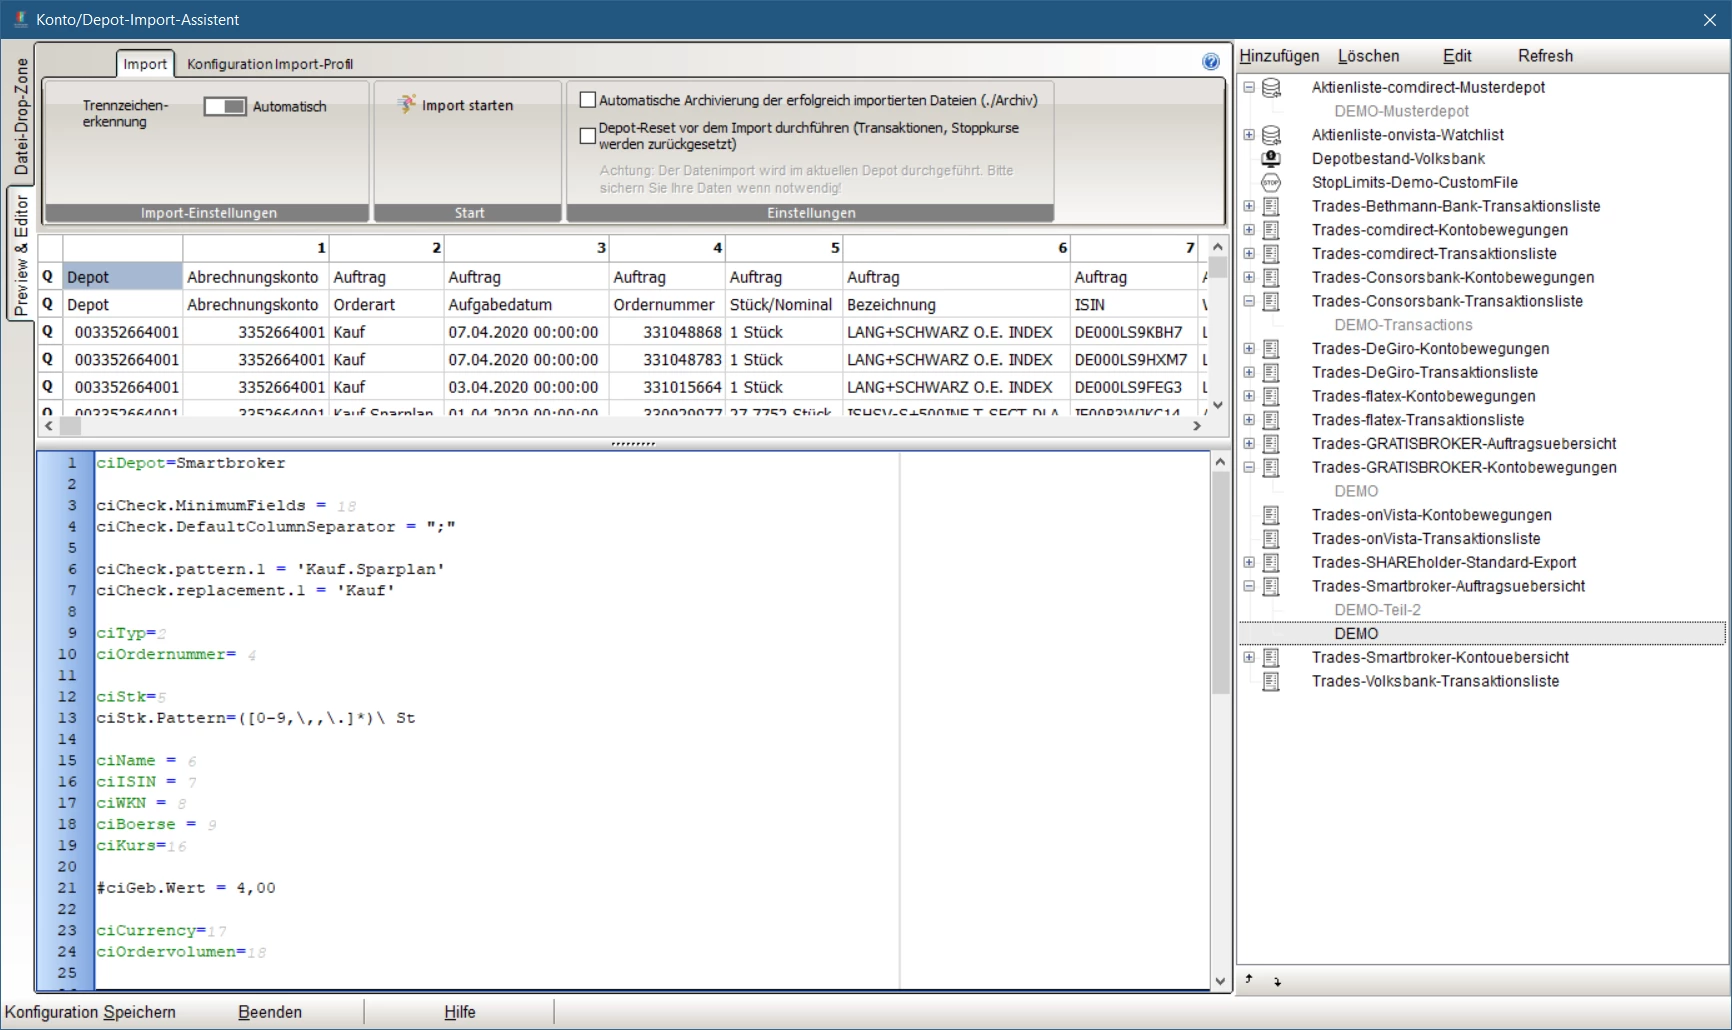Open the Konfiguration Import-Profil tab
Viewport: 1732px width, 1030px height.
tap(270, 64)
